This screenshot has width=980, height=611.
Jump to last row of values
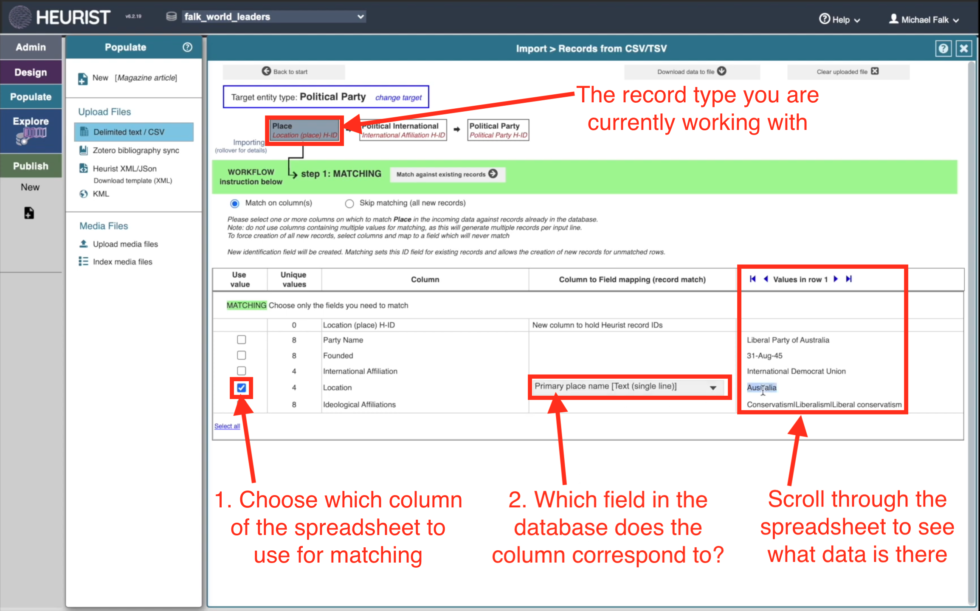click(x=849, y=279)
